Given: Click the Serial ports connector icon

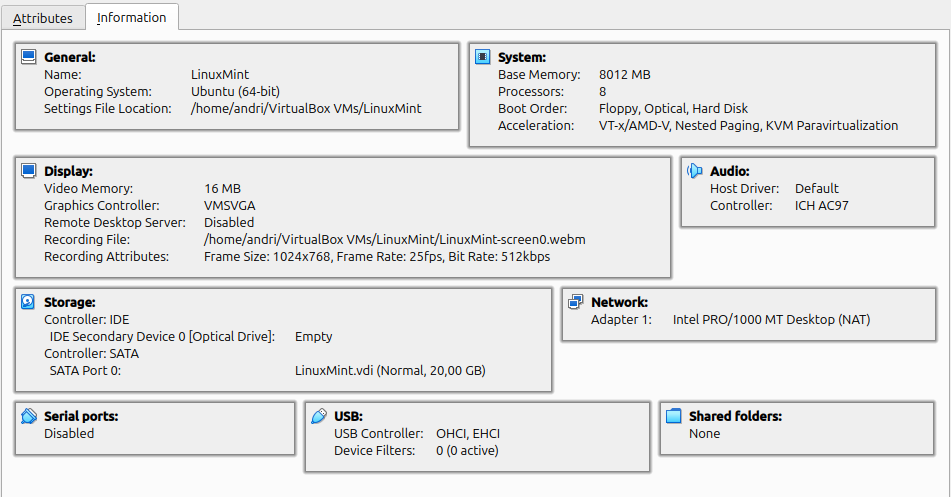Looking at the screenshot, I should [29, 416].
